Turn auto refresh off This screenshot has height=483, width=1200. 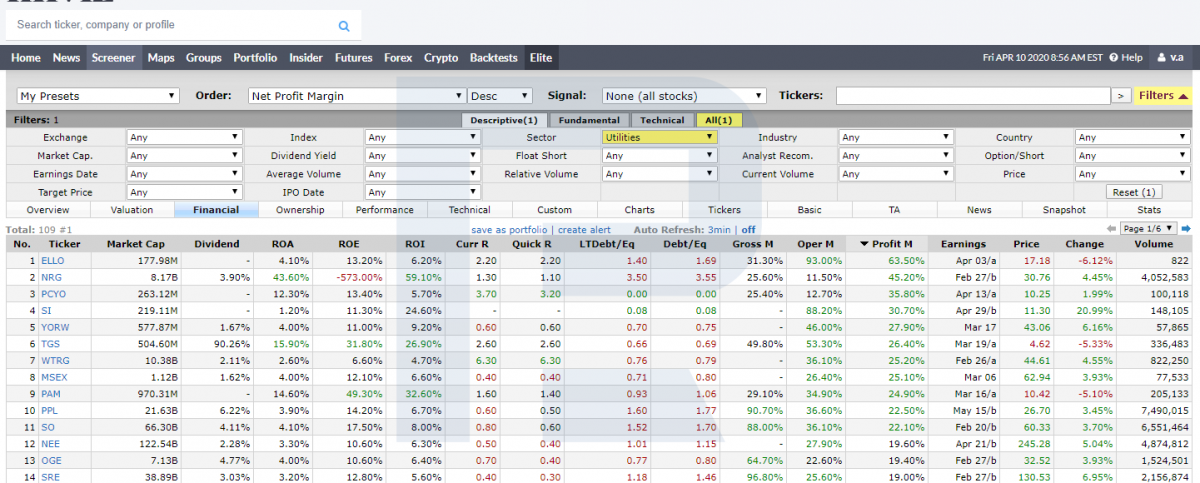tap(748, 229)
